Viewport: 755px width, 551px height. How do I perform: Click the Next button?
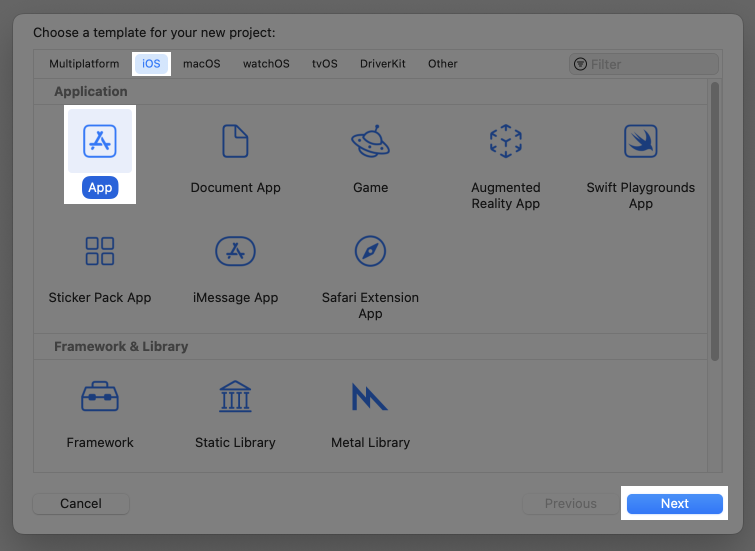[674, 504]
